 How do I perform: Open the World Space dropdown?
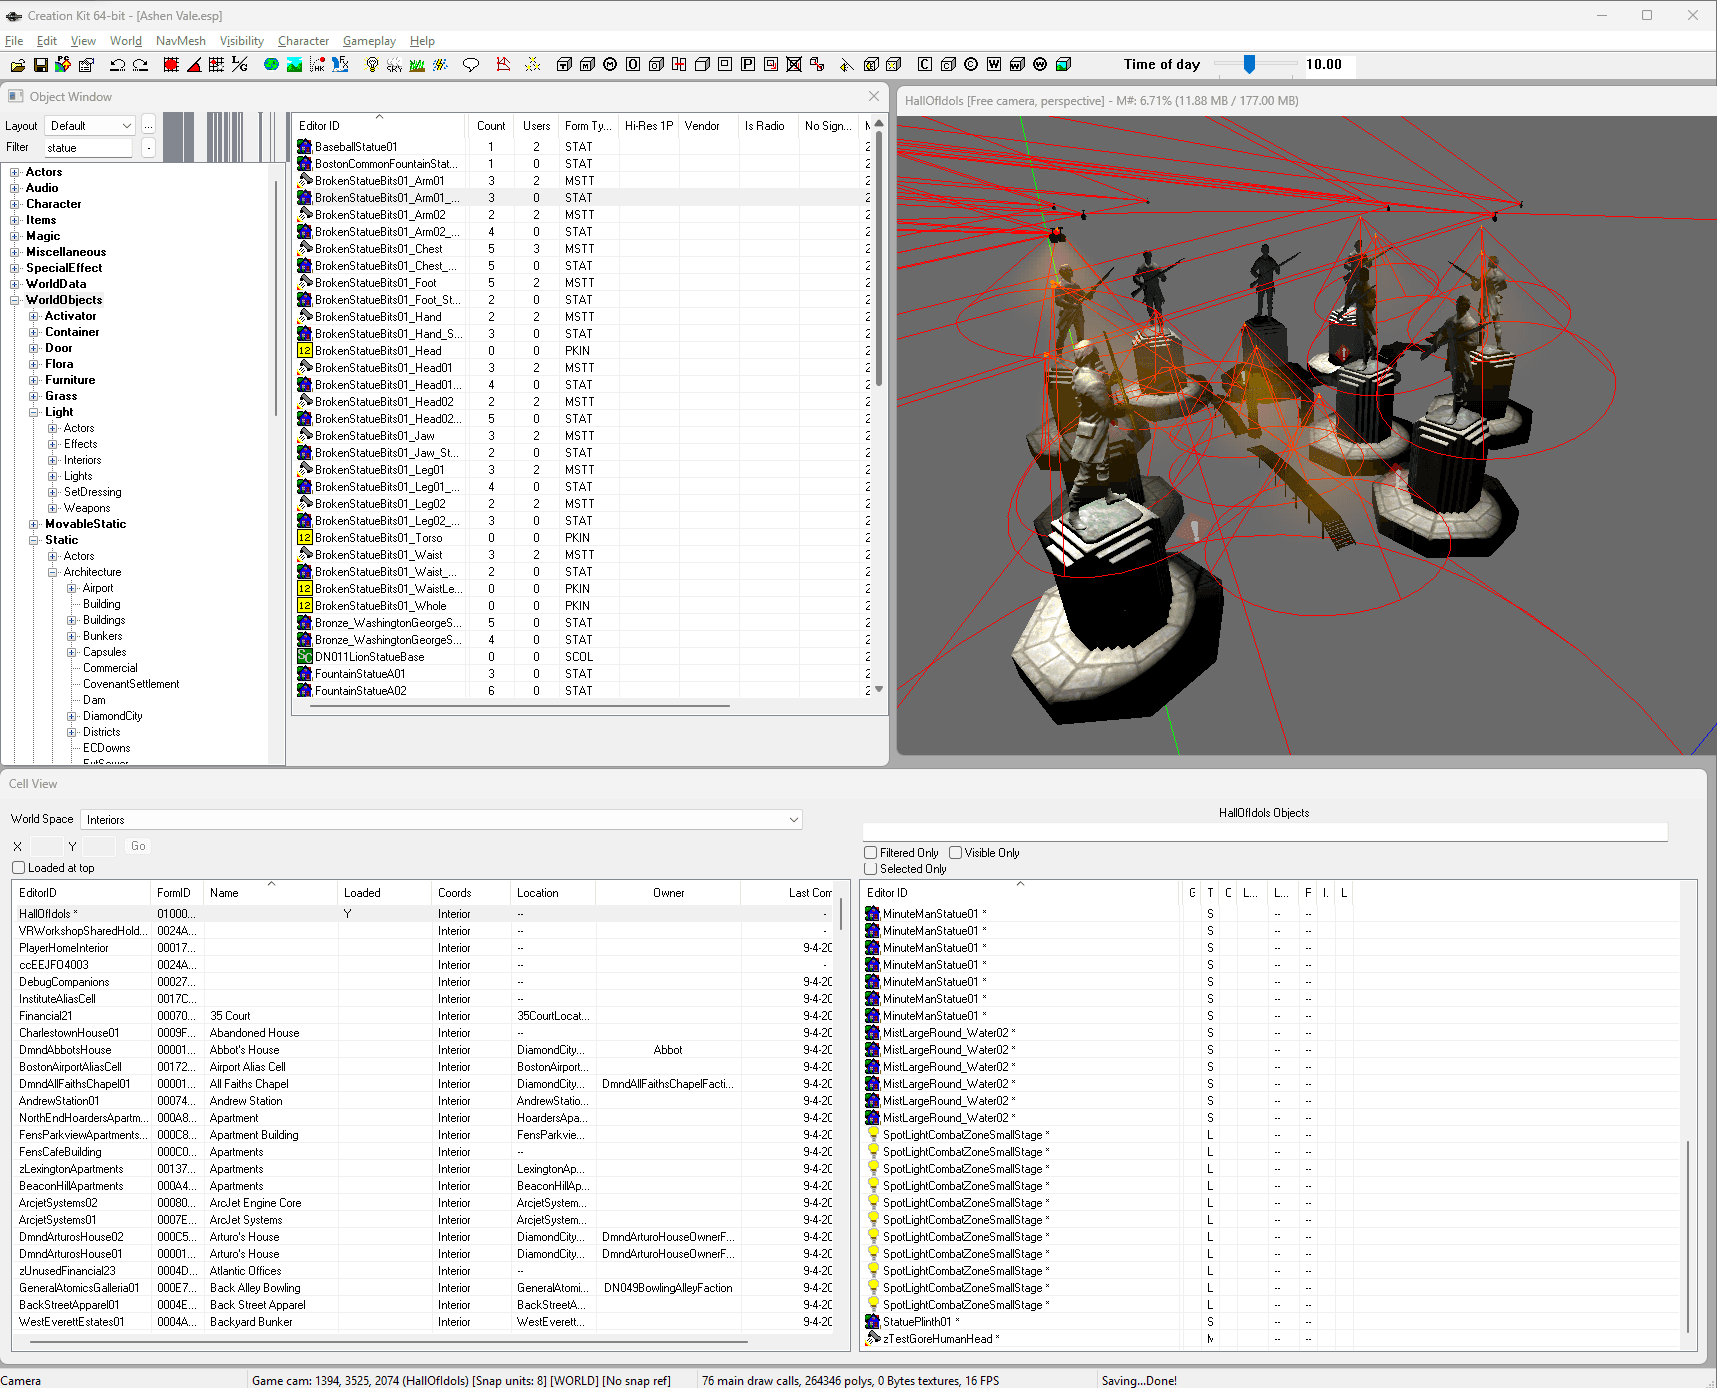pyautogui.click(x=792, y=819)
